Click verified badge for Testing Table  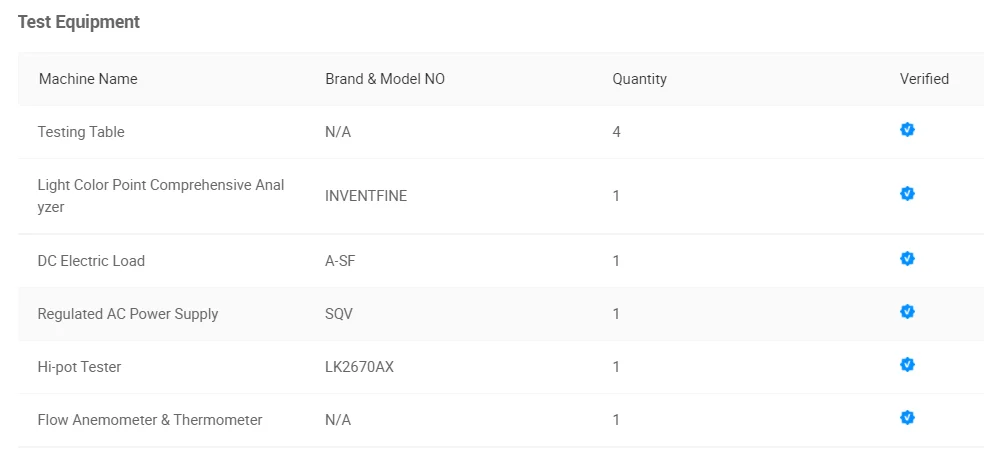point(907,130)
